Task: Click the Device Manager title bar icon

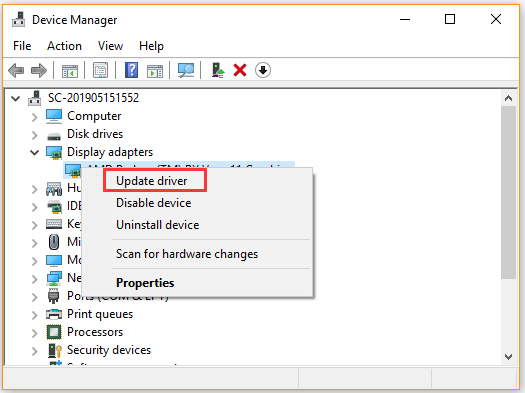Action: (x=18, y=20)
